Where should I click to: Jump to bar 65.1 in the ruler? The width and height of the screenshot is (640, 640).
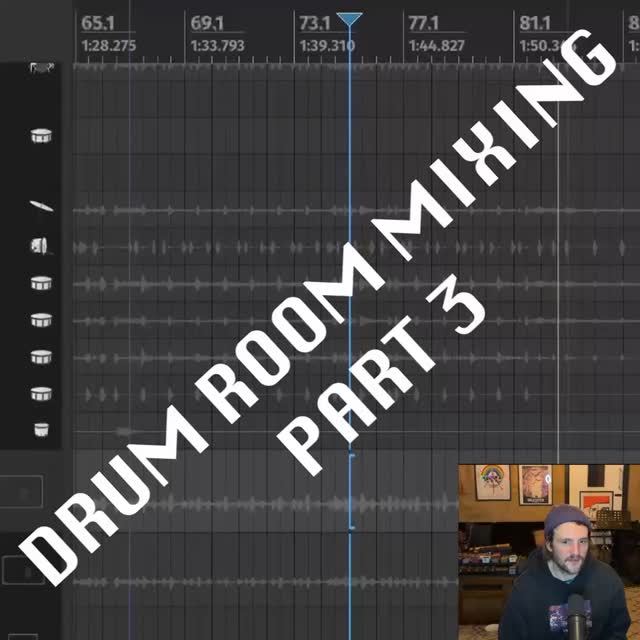pos(98,23)
